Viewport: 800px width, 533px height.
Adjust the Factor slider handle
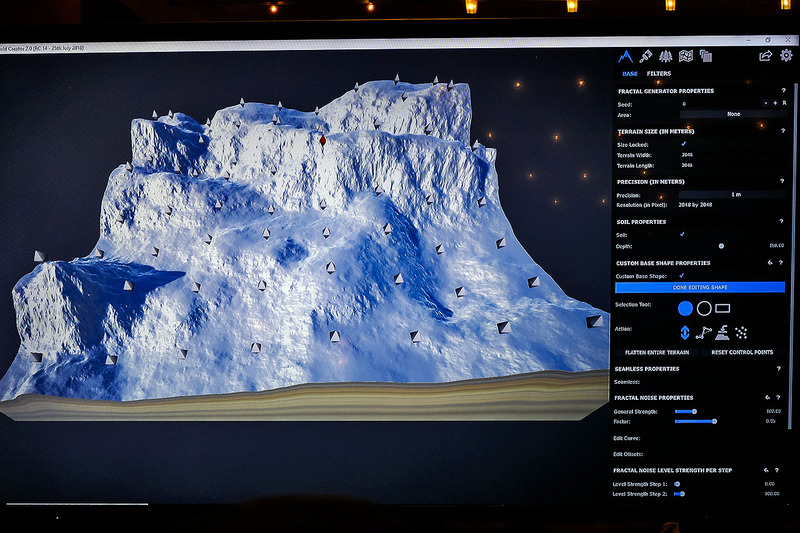click(x=714, y=421)
